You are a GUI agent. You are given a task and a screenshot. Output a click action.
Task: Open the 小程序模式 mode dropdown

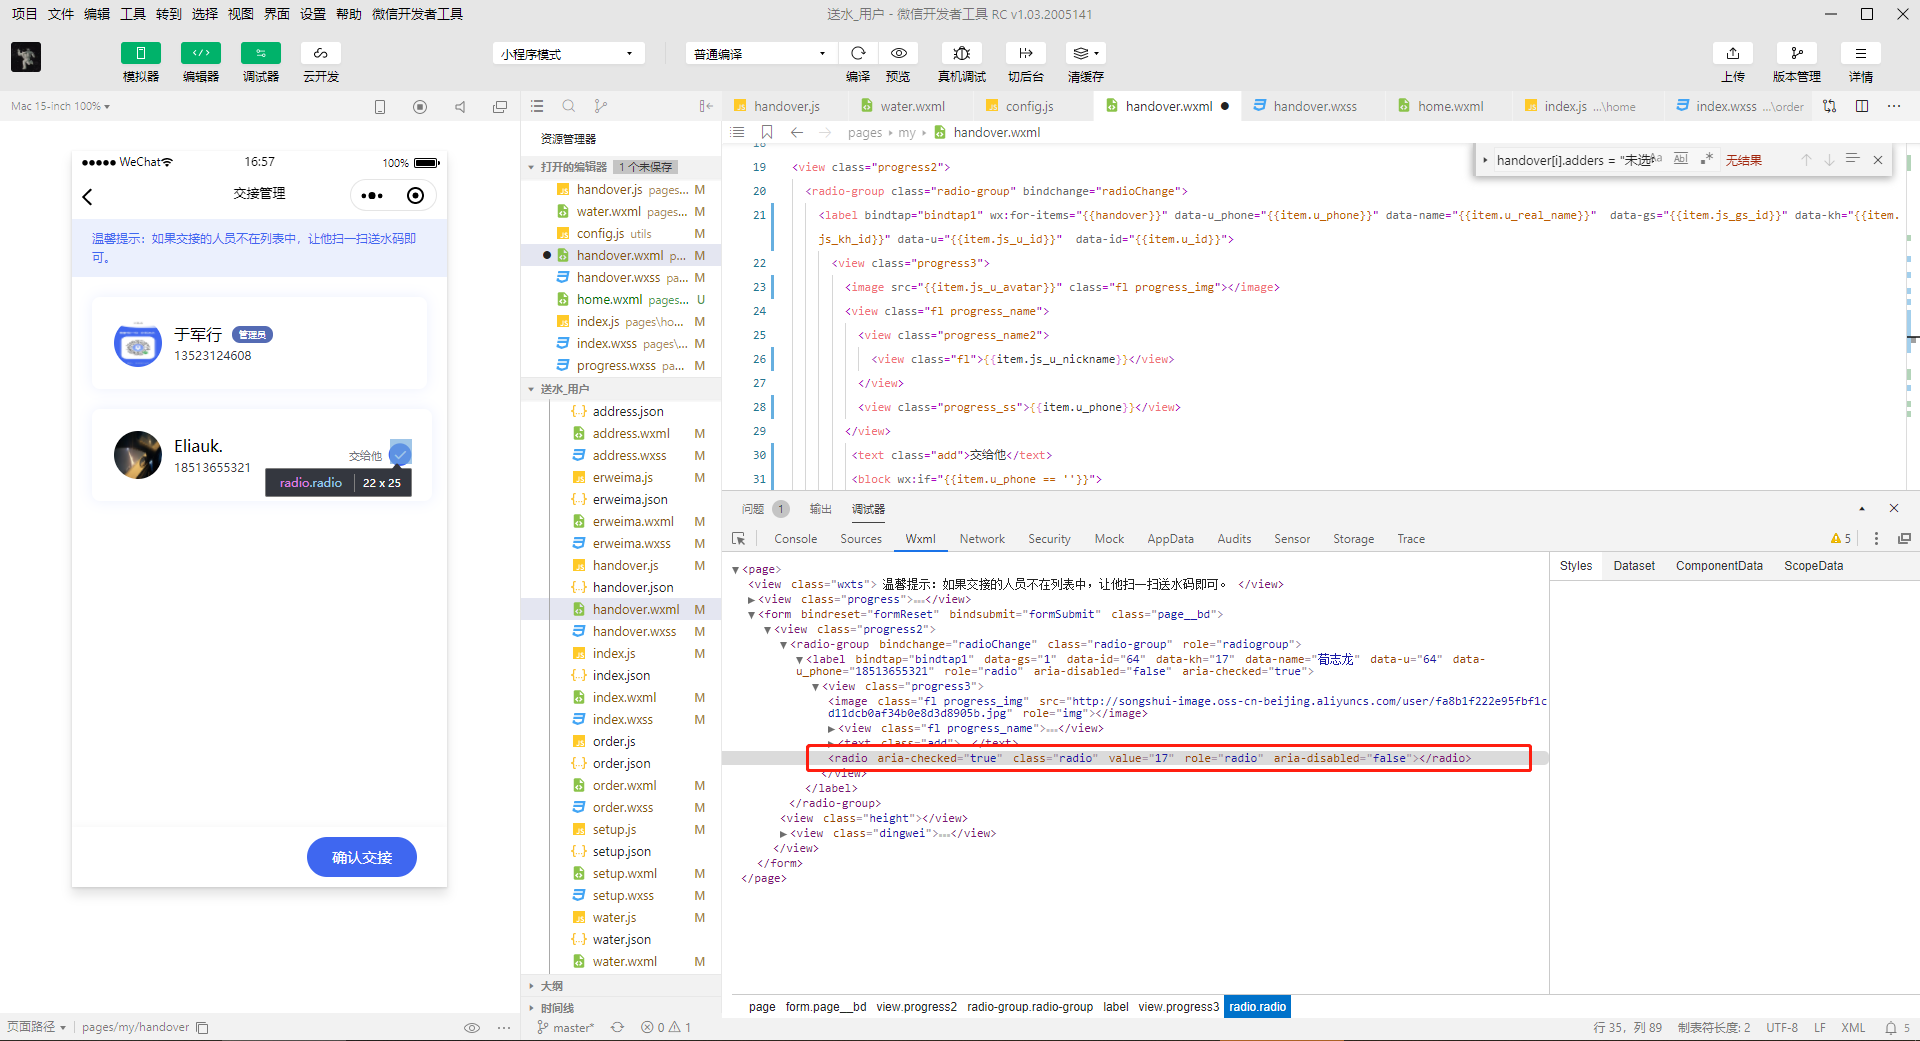pos(568,54)
